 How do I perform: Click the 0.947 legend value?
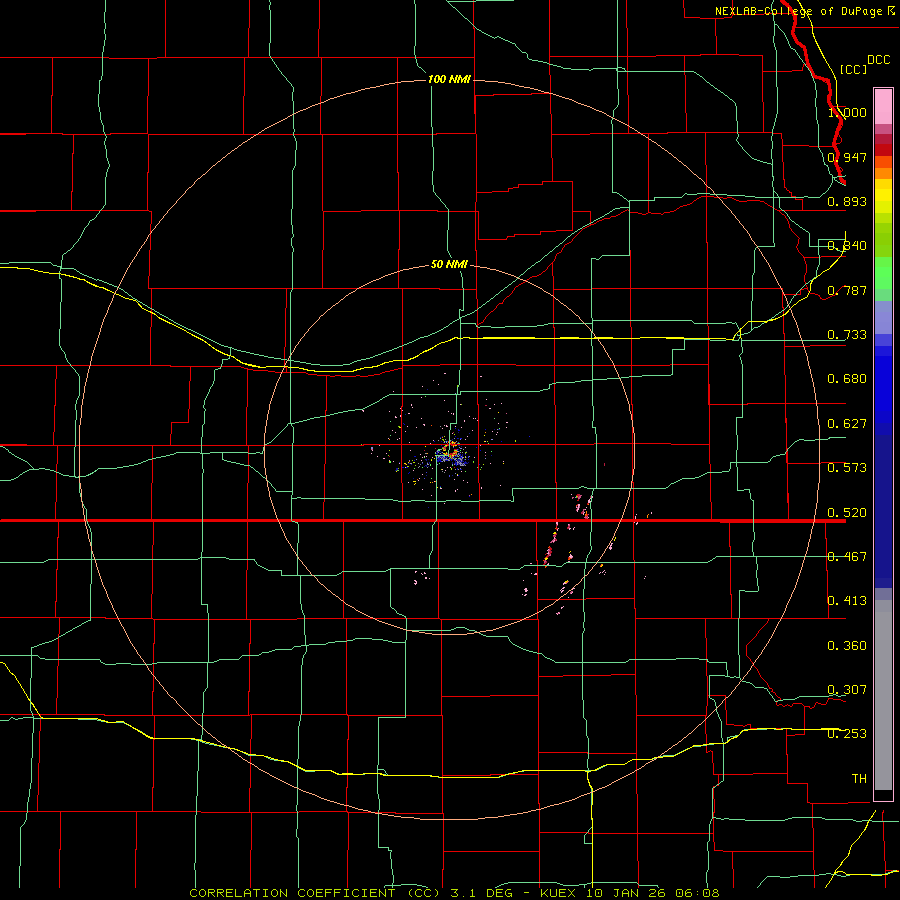click(847, 157)
